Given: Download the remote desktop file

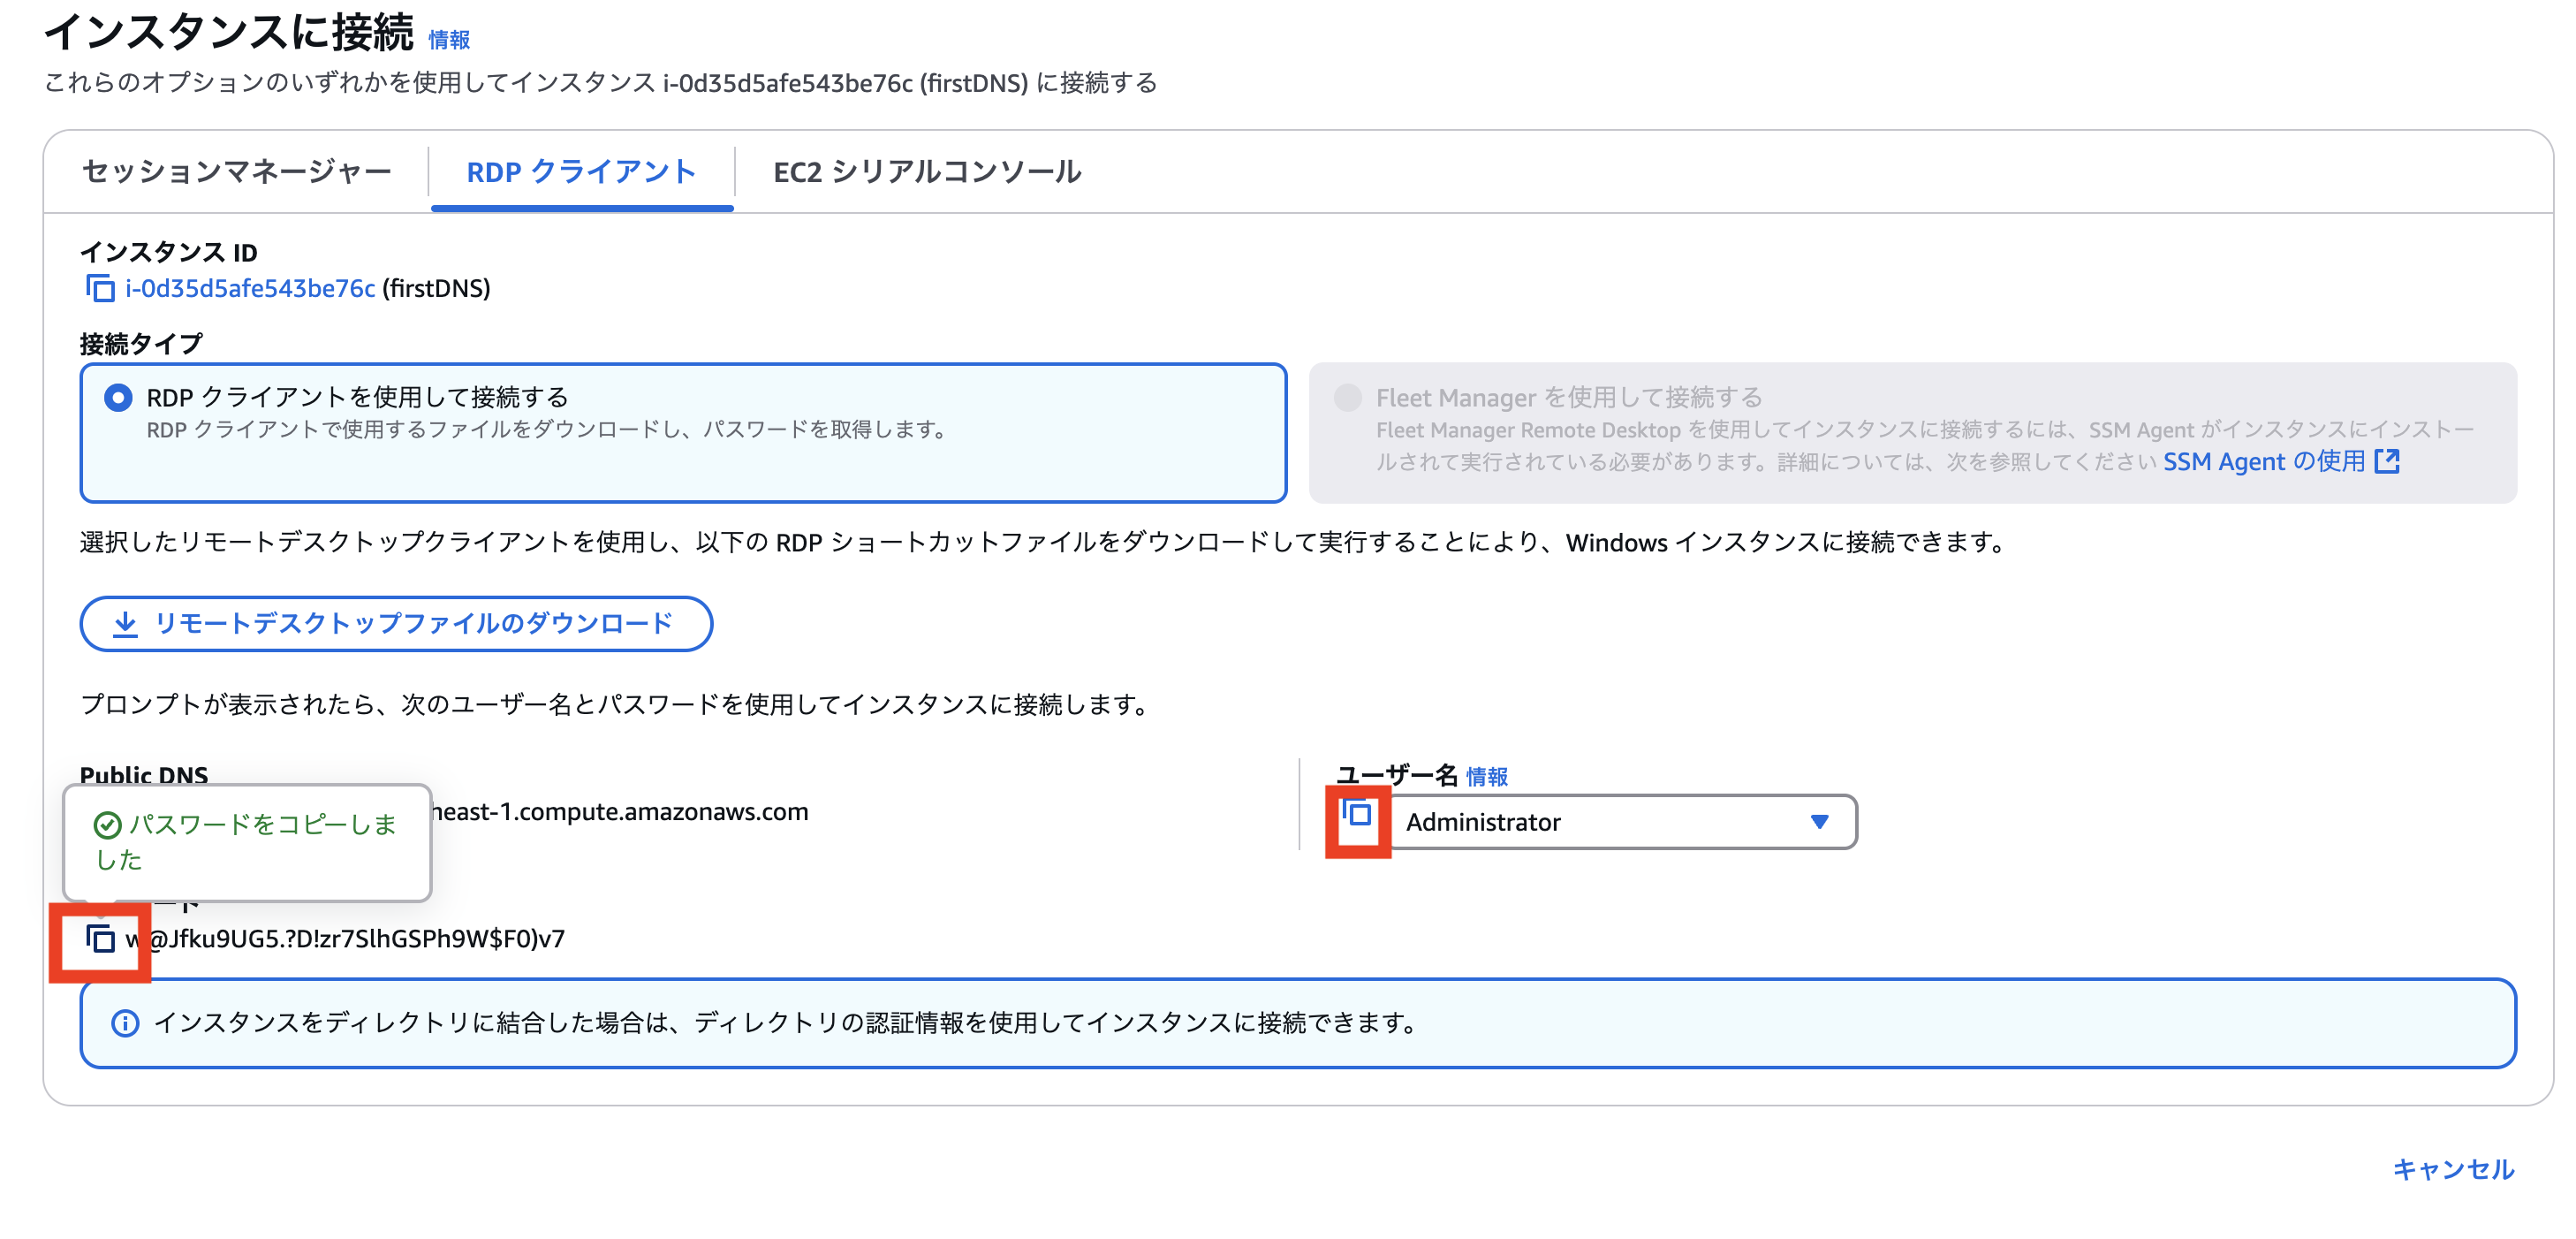Looking at the screenshot, I should 395,623.
